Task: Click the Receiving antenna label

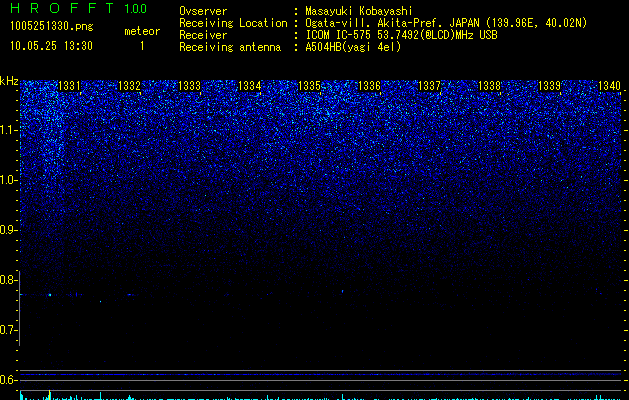Action: pos(230,47)
